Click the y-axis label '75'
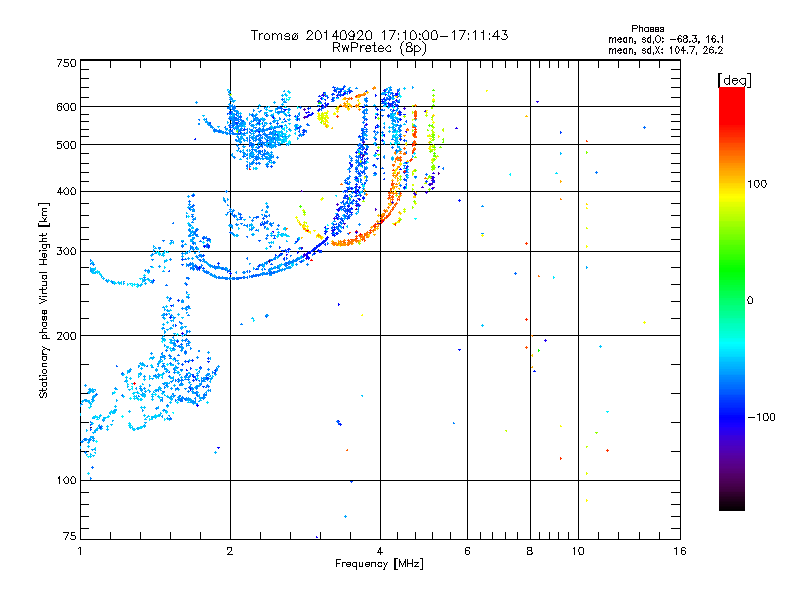The height and width of the screenshot is (600, 800). (x=70, y=536)
